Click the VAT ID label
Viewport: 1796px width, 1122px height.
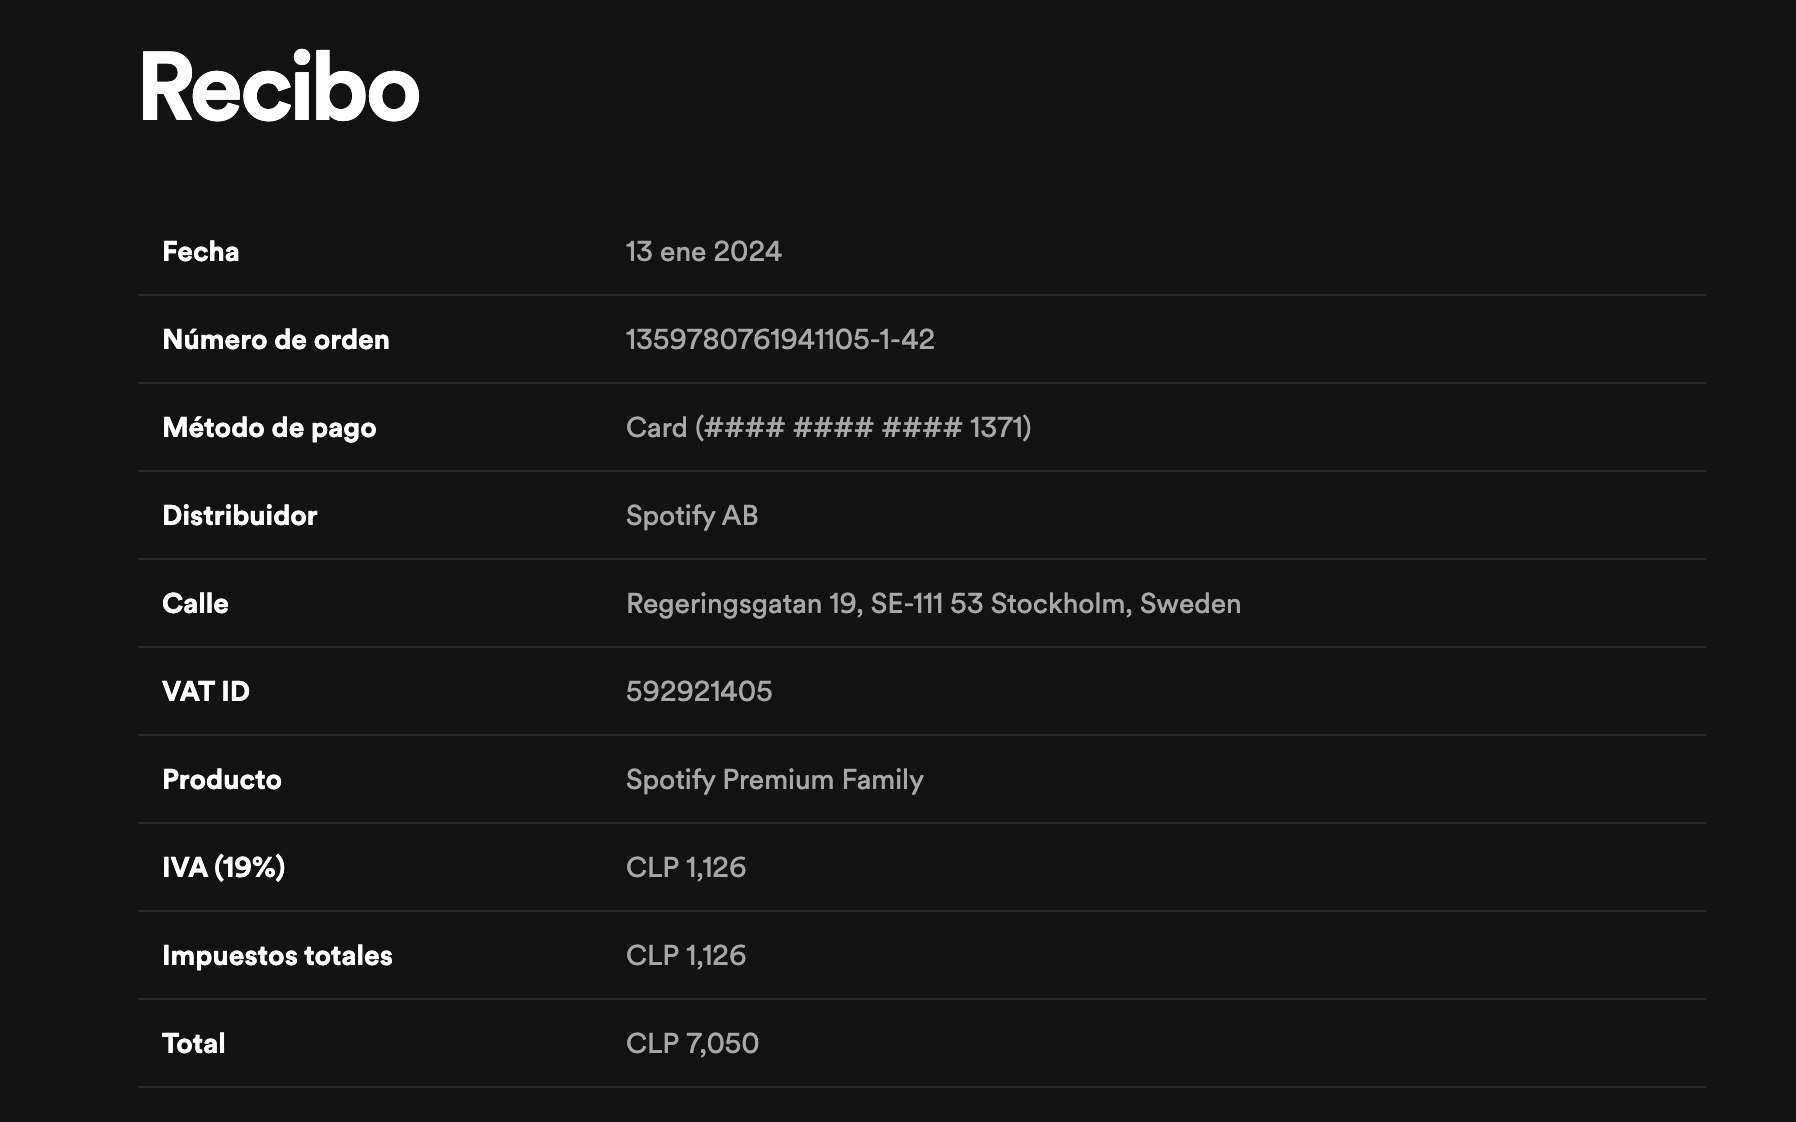tap(205, 692)
